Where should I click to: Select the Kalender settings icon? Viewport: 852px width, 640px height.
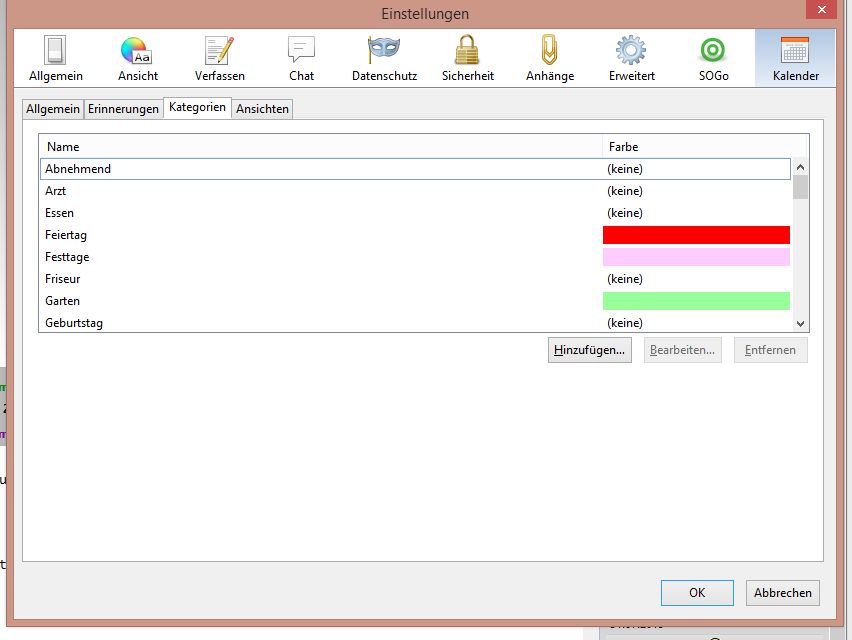pos(795,58)
